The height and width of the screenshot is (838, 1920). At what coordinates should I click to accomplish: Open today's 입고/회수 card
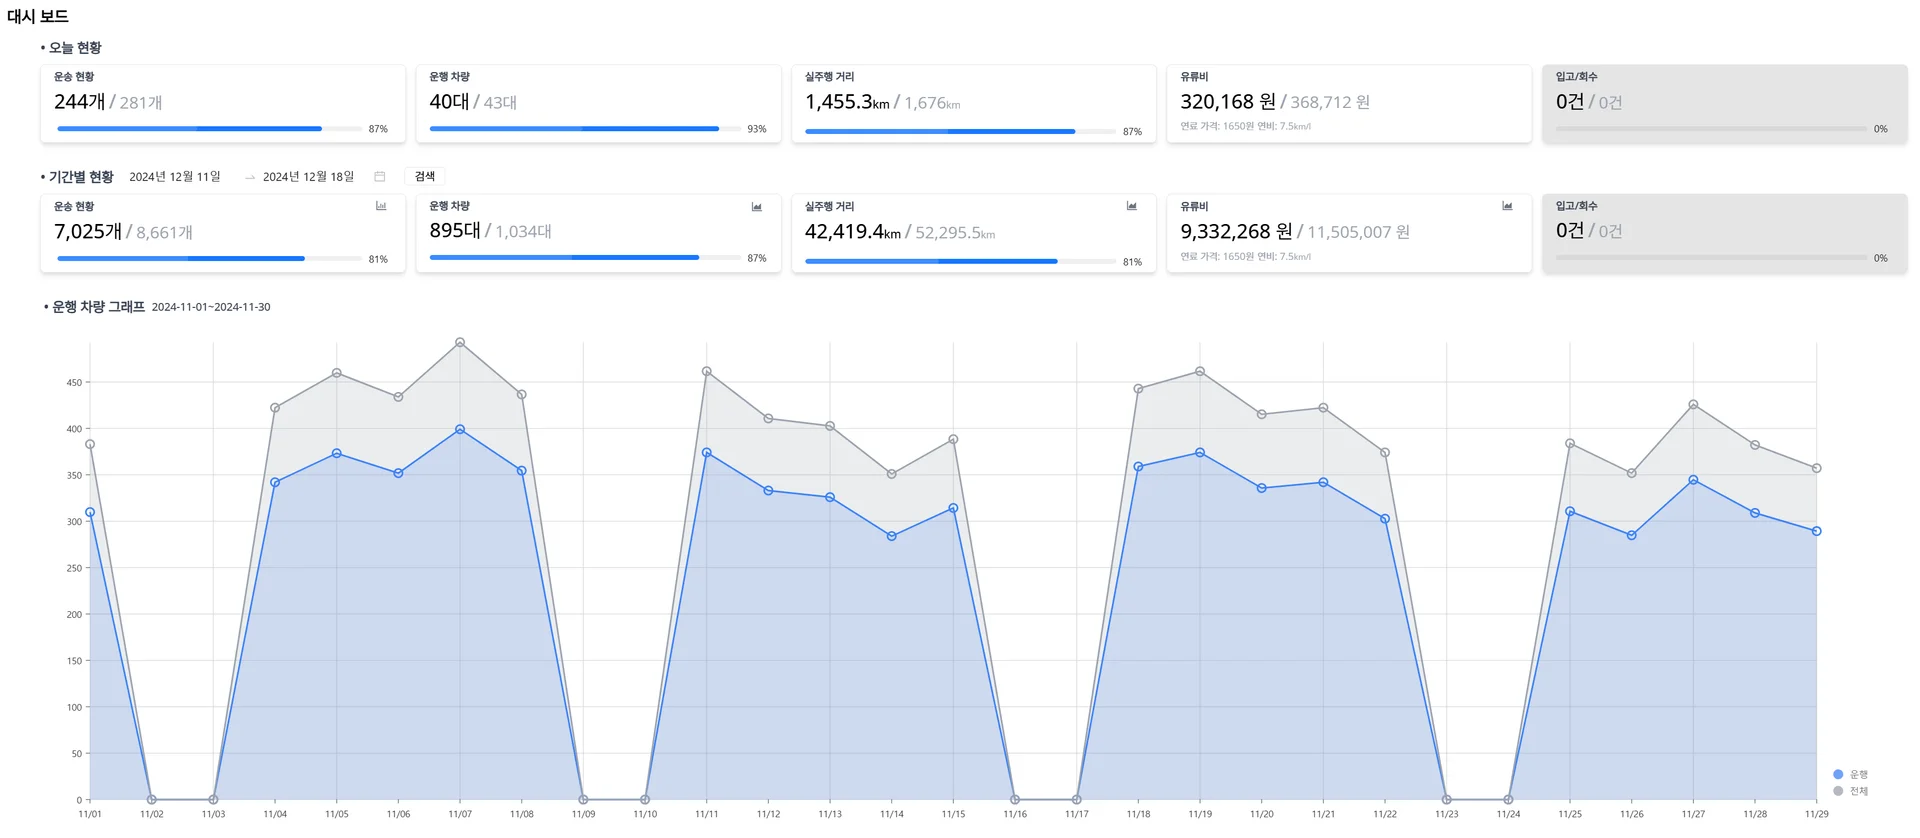tap(1724, 104)
